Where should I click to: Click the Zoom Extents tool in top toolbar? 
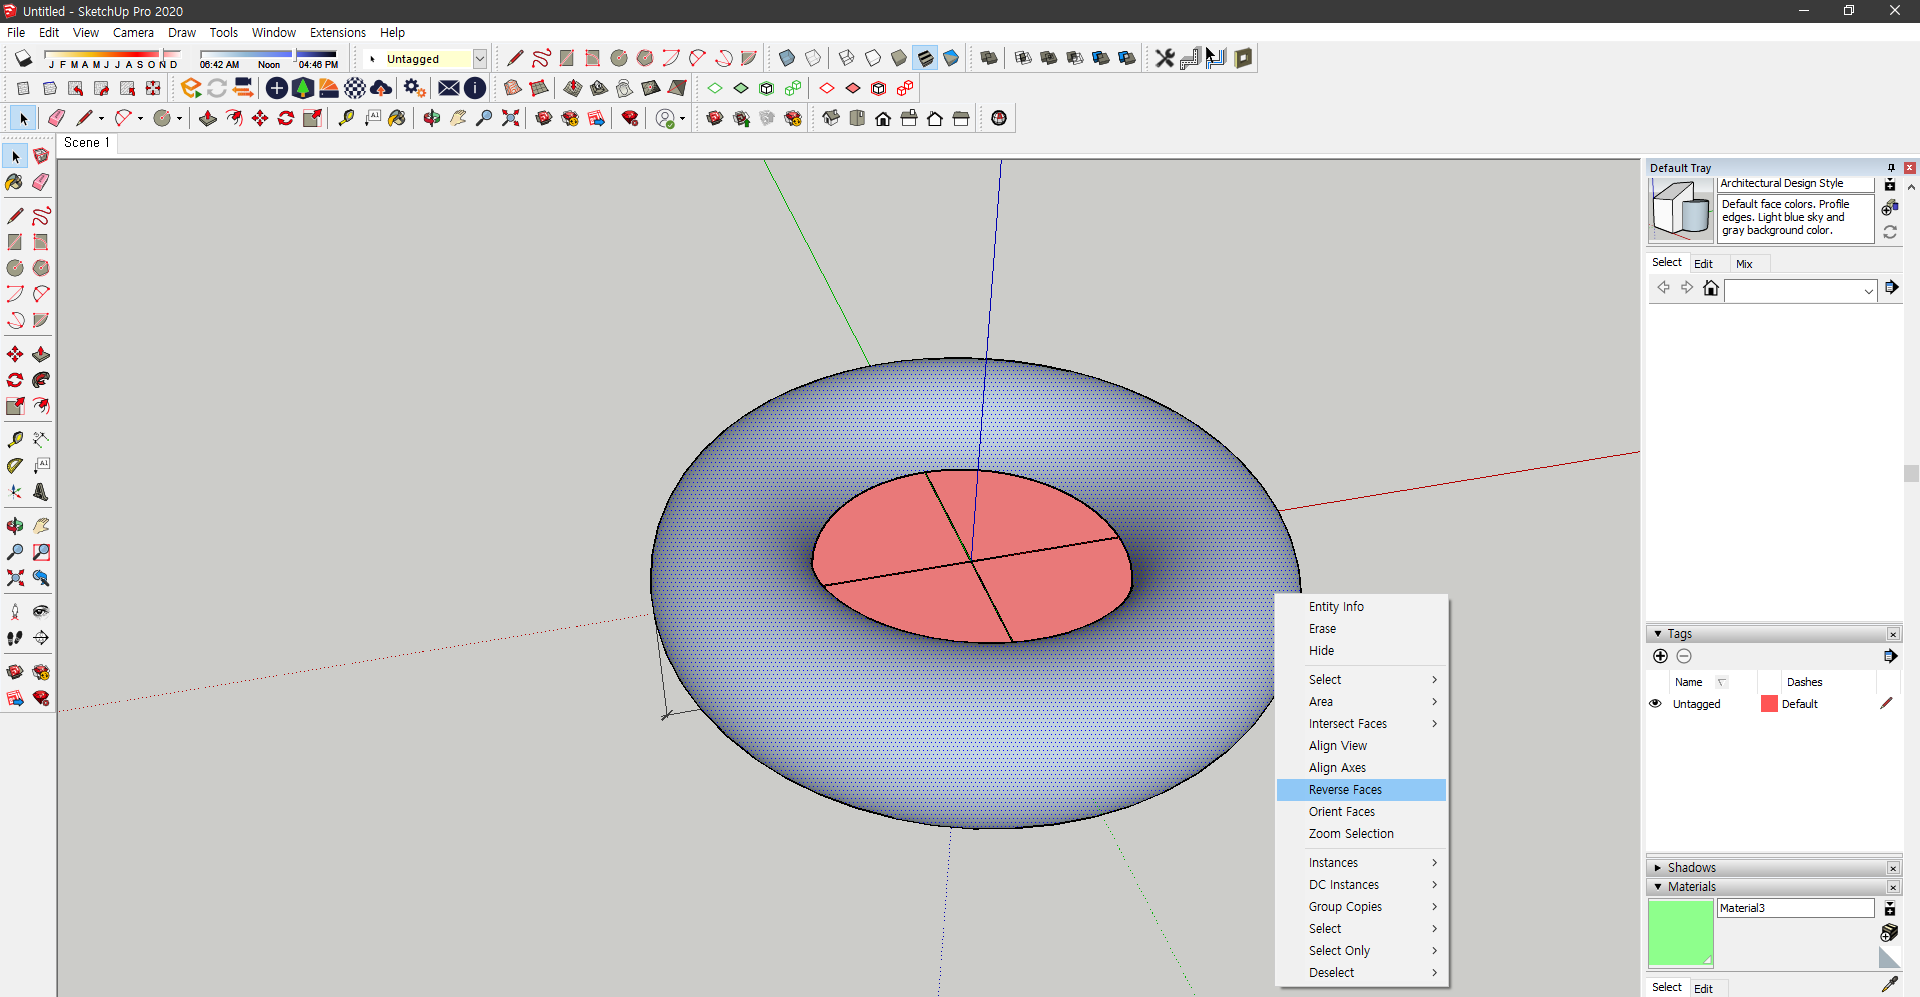point(510,118)
